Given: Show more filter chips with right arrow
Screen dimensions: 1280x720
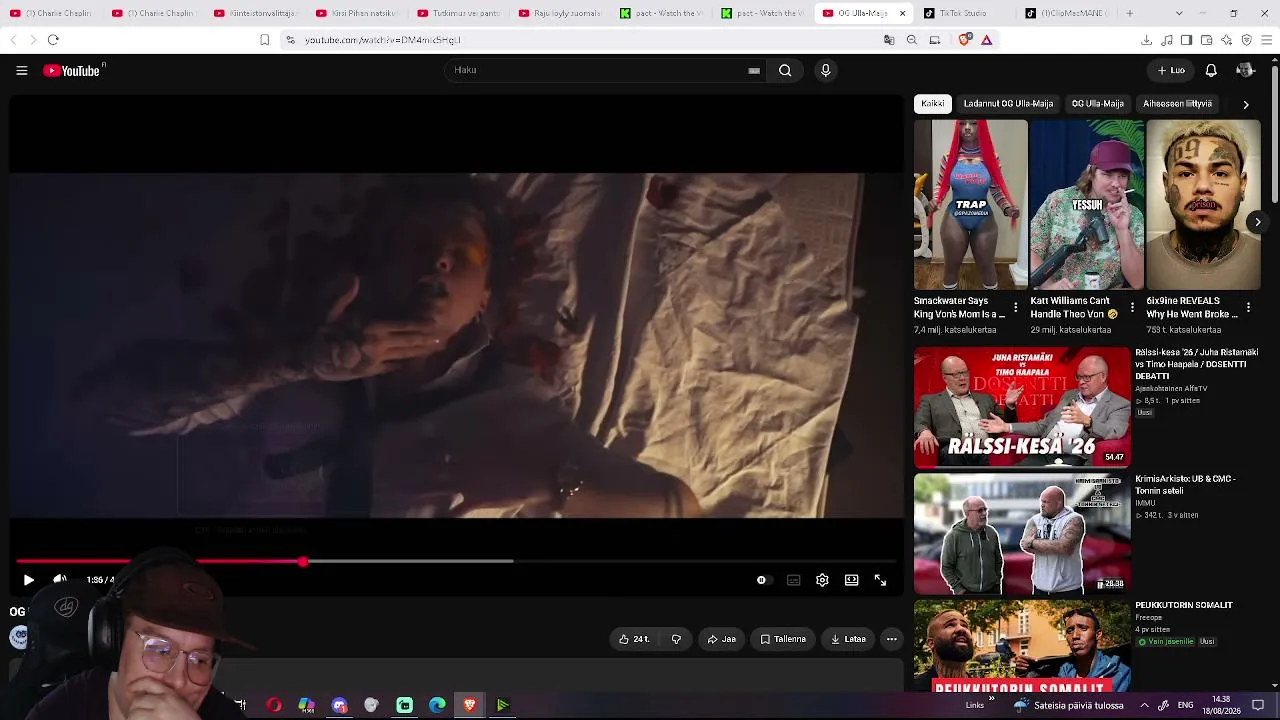Looking at the screenshot, I should coord(1246,104).
